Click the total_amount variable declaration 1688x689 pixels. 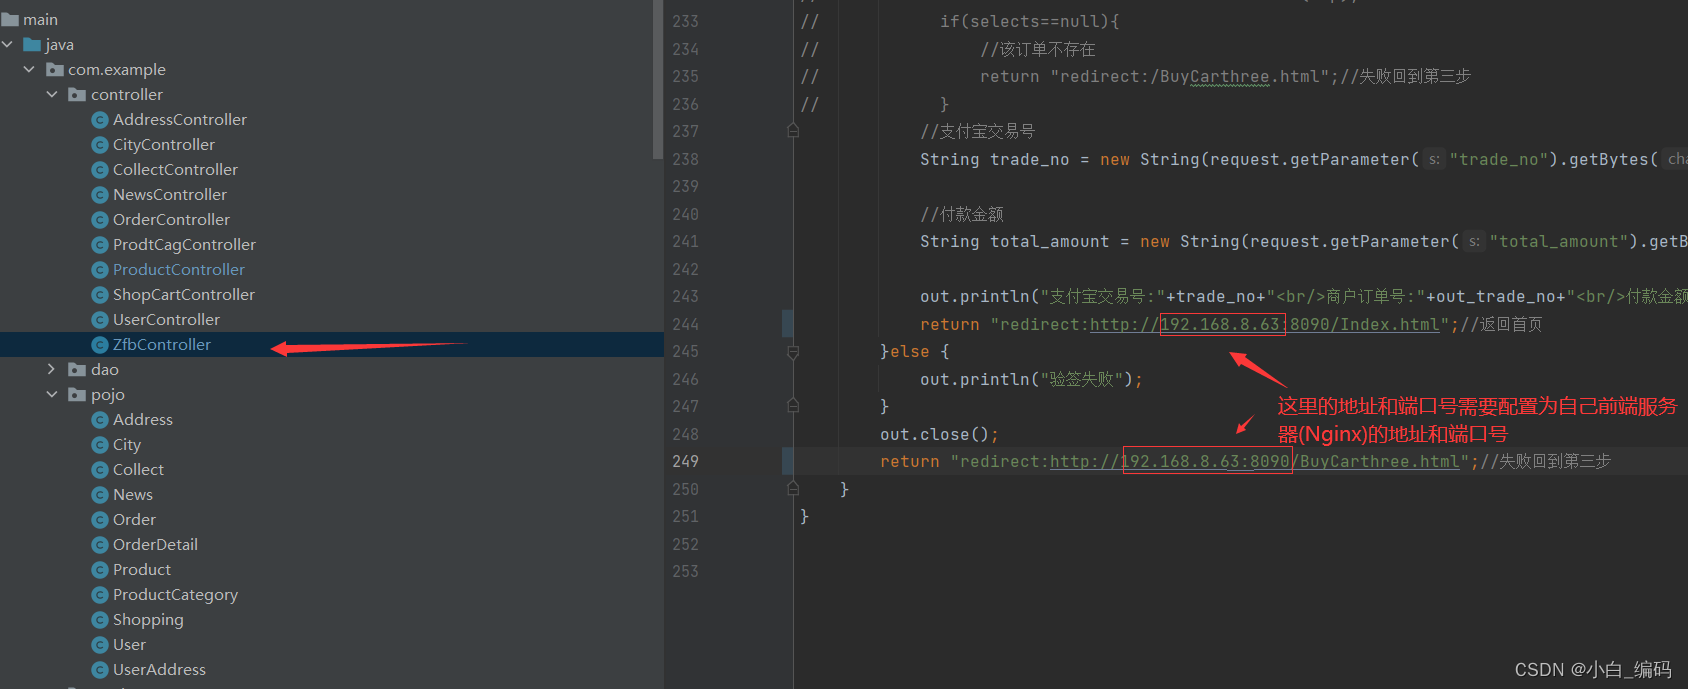click(x=1049, y=241)
